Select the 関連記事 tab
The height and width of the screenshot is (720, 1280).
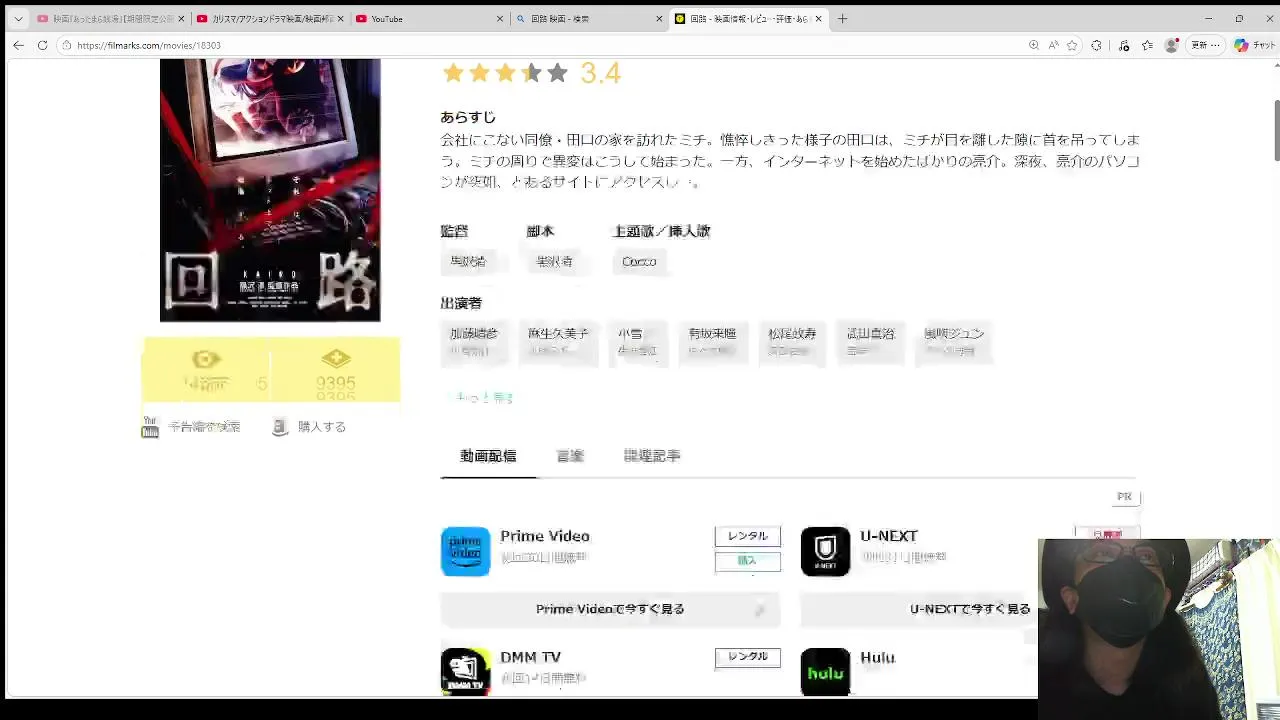tap(652, 456)
